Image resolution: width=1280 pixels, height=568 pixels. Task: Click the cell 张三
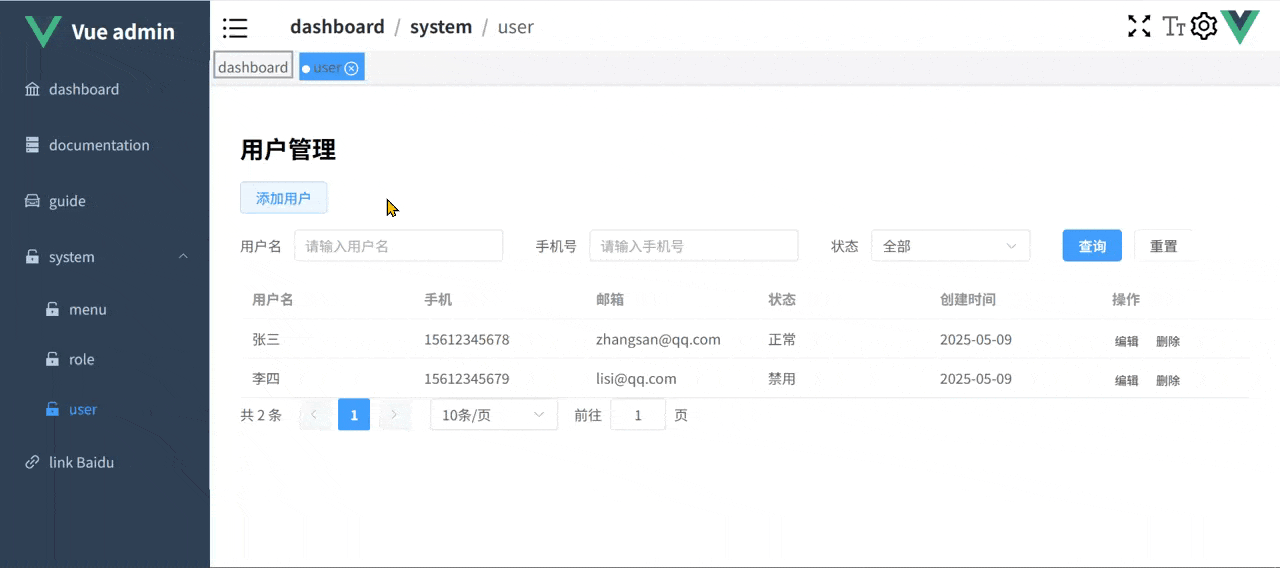click(x=266, y=339)
